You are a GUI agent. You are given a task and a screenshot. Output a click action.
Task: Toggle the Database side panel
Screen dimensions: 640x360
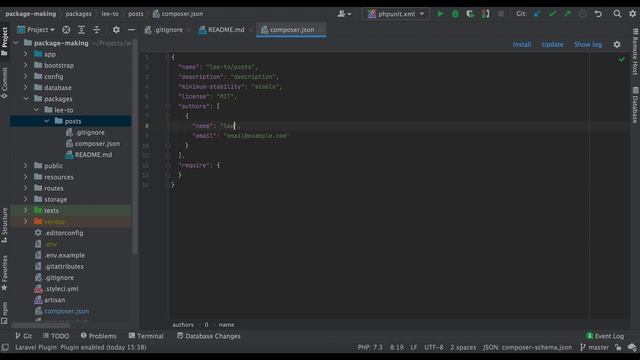click(x=636, y=105)
